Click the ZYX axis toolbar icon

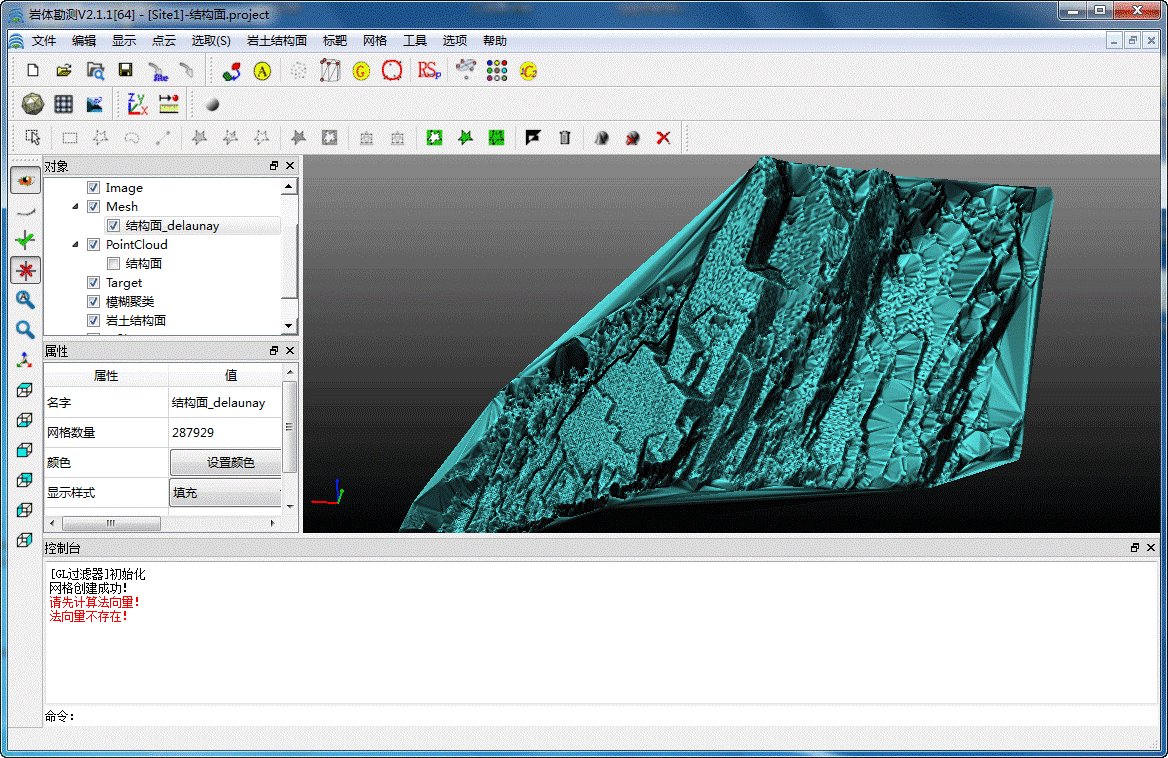(137, 104)
